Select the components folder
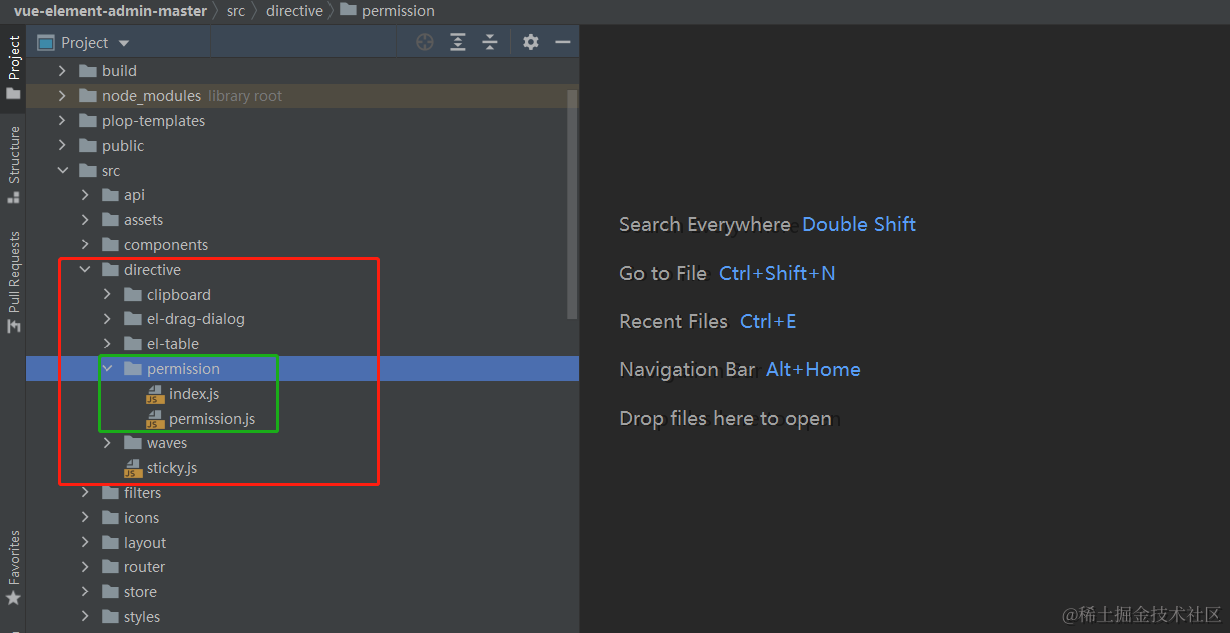Viewport: 1230px width, 633px height. (x=166, y=245)
